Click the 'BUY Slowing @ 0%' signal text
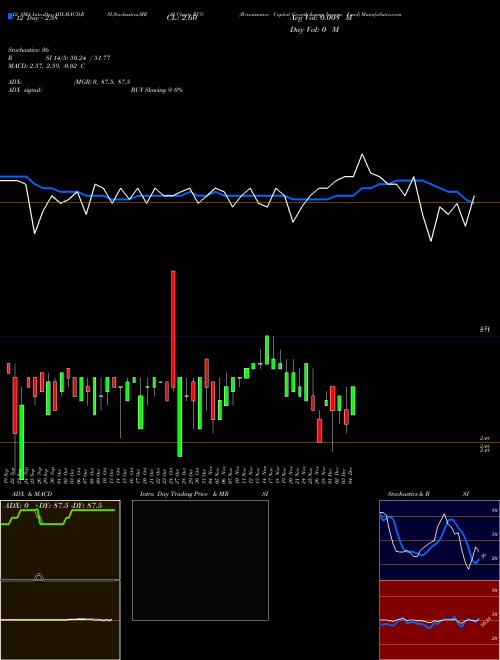Image resolution: width=500 pixels, height=660 pixels. click(157, 90)
